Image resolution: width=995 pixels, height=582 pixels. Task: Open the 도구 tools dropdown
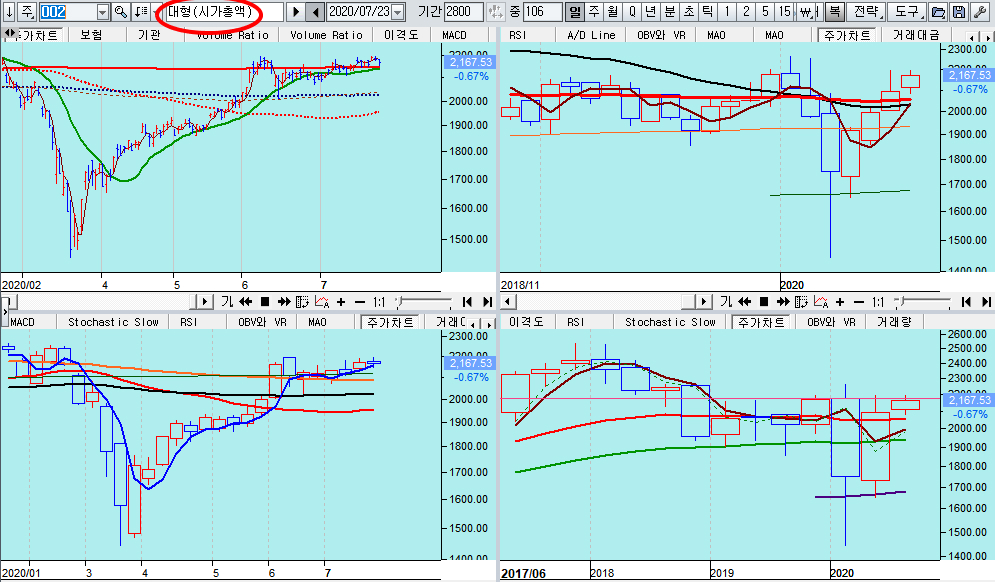pyautogui.click(x=907, y=11)
